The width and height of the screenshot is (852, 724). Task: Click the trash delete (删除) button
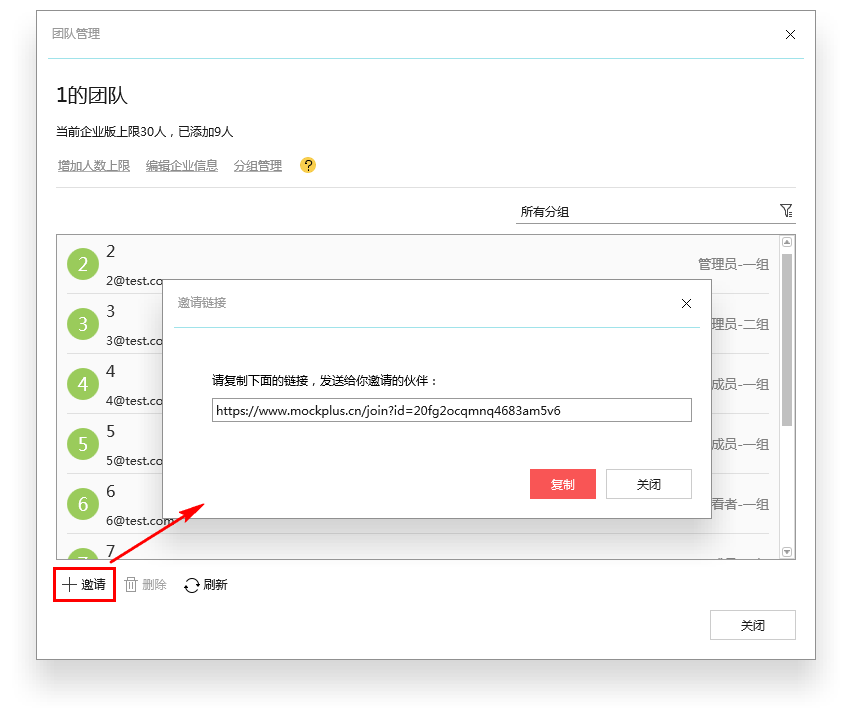pos(146,585)
